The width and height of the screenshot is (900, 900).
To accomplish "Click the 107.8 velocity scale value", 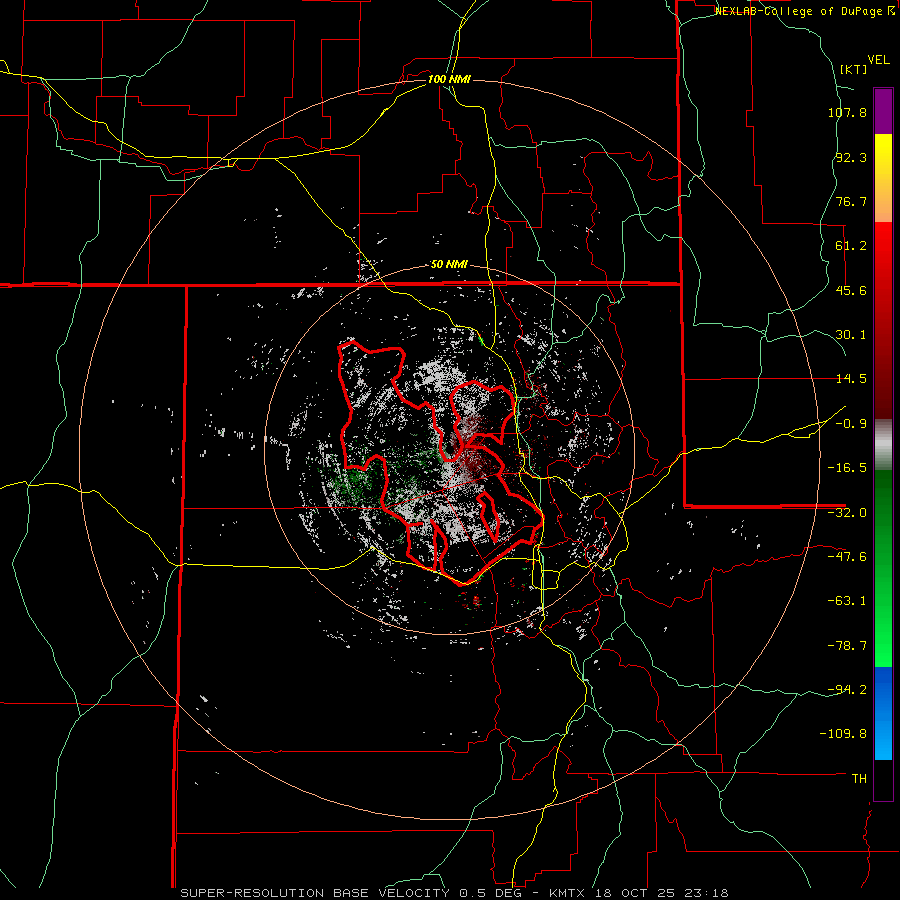I will tap(847, 112).
